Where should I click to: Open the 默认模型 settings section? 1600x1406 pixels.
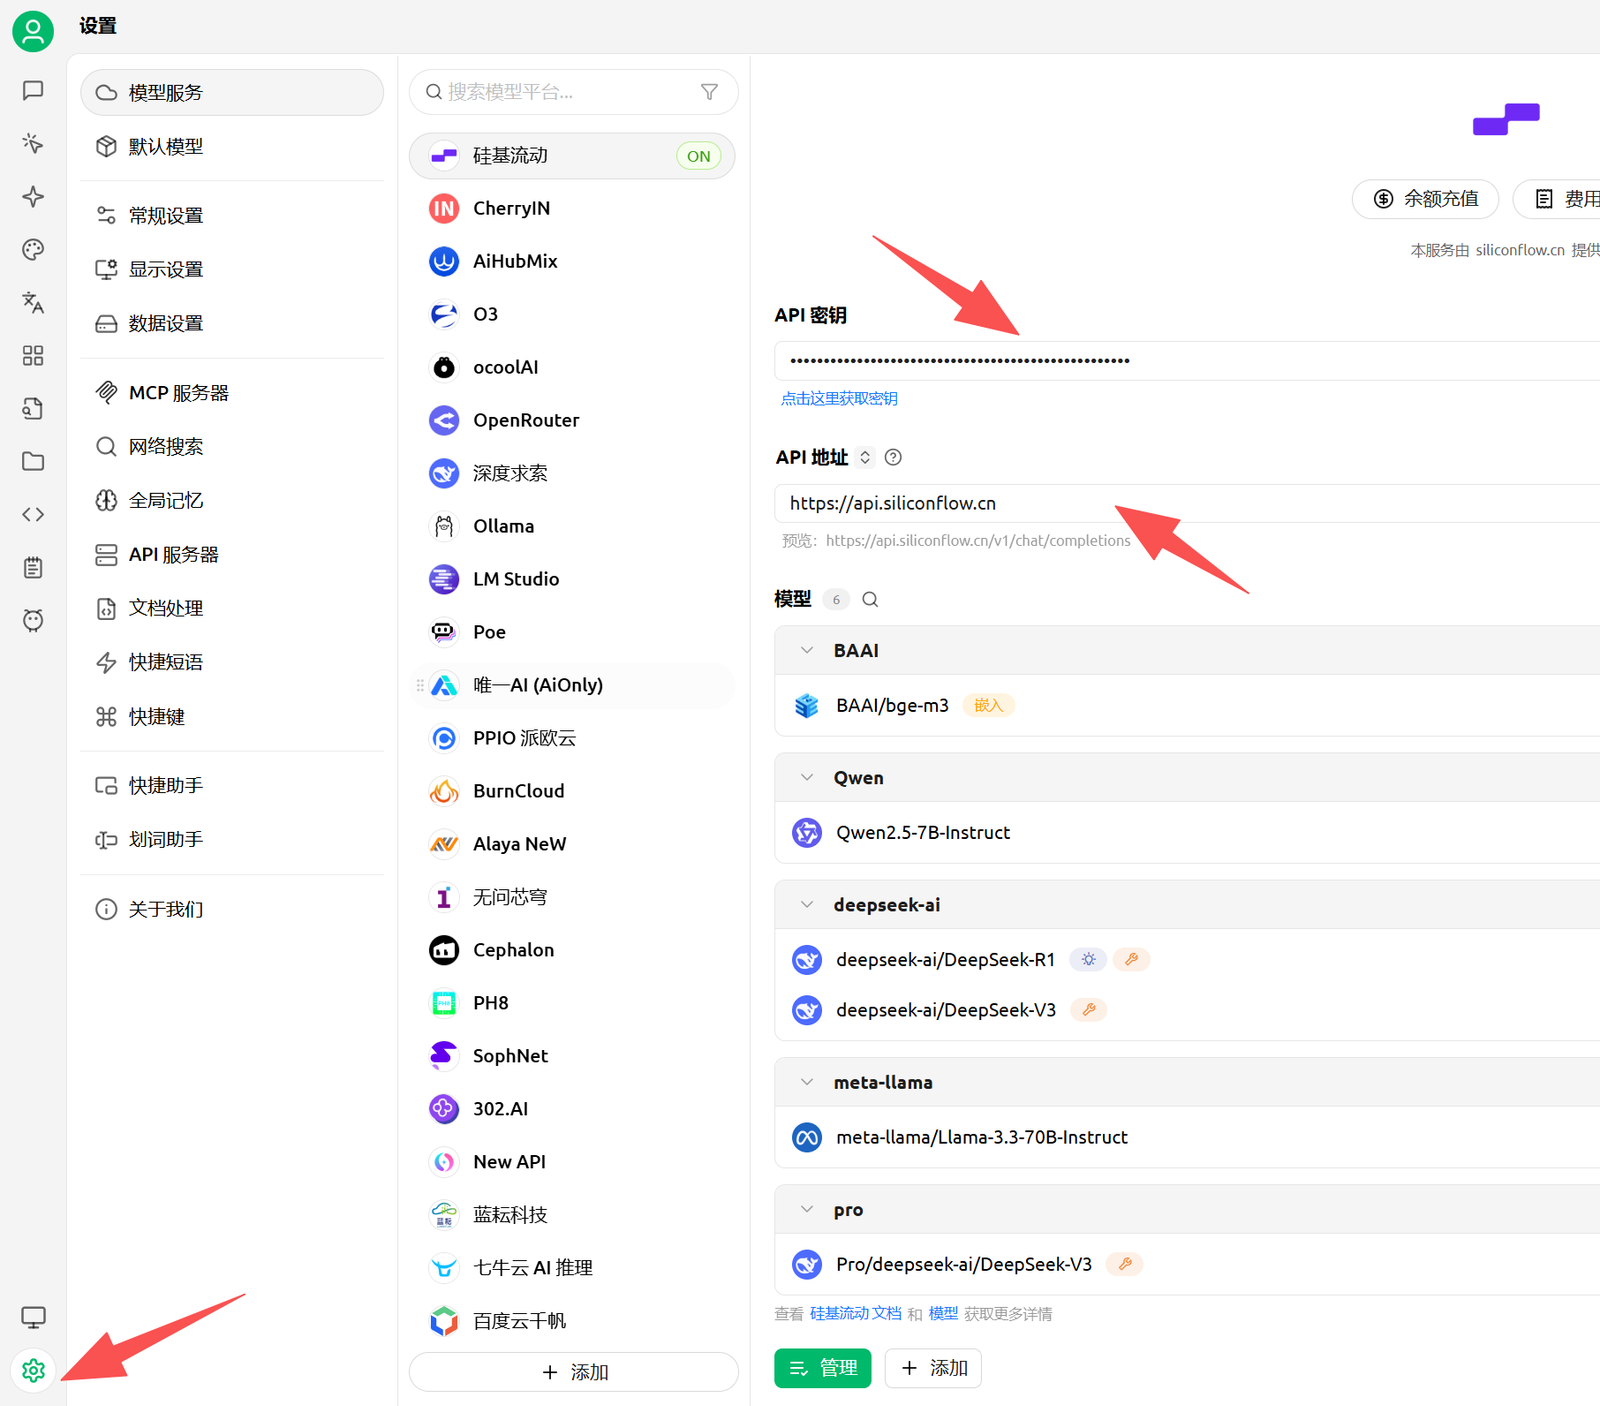tap(166, 147)
